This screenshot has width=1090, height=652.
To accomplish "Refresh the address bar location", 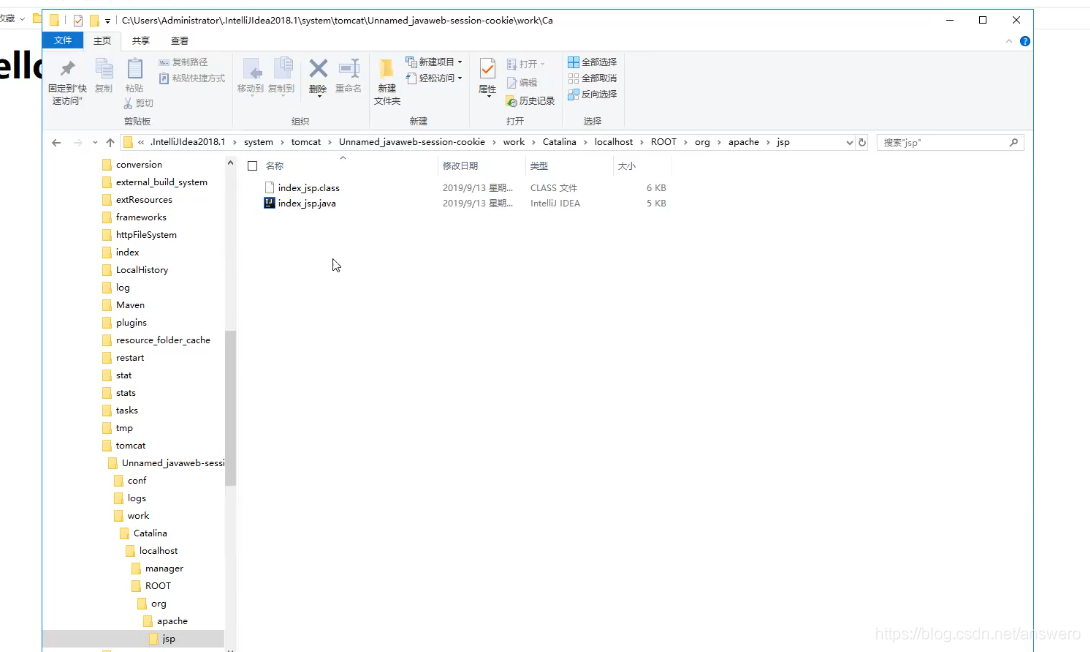I will click(862, 142).
